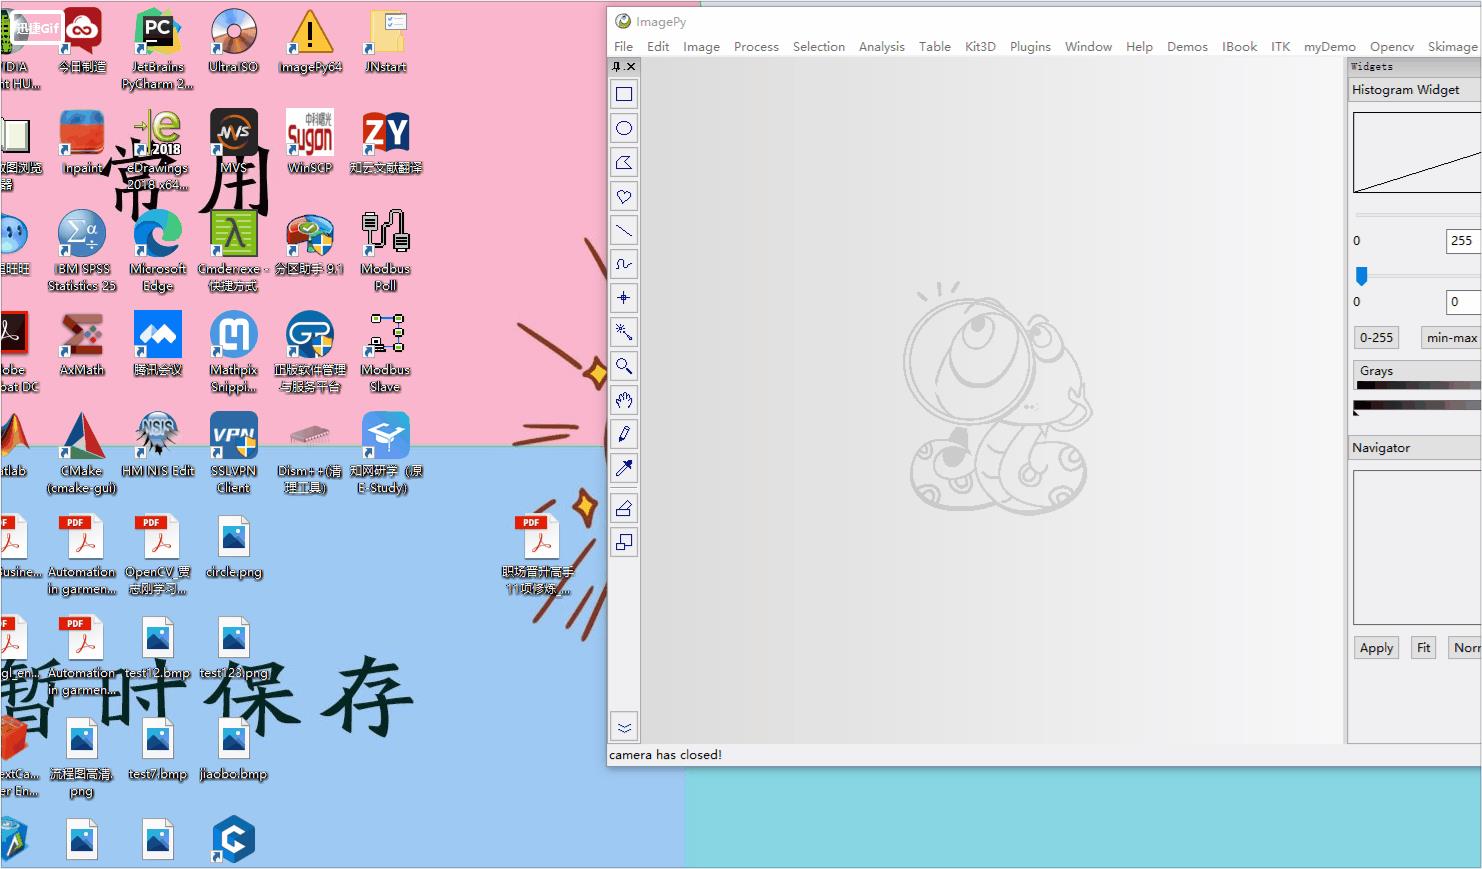Select the rectangle selection tool in ImagePy
The width and height of the screenshot is (1482, 869).
624,94
